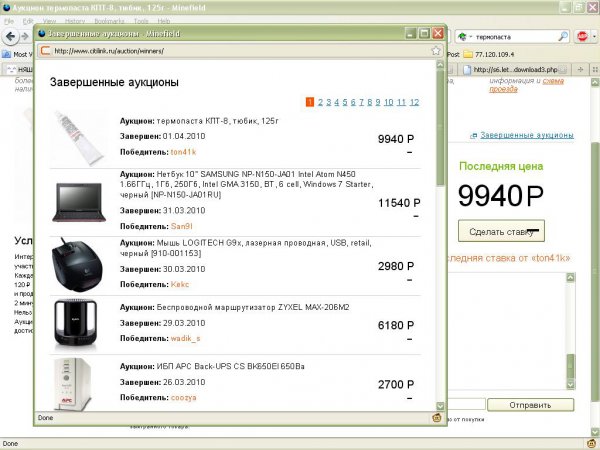Image resolution: width=600 pixels, height=450 pixels.
Task: Click the 2700 Р price text
Action: [396, 384]
